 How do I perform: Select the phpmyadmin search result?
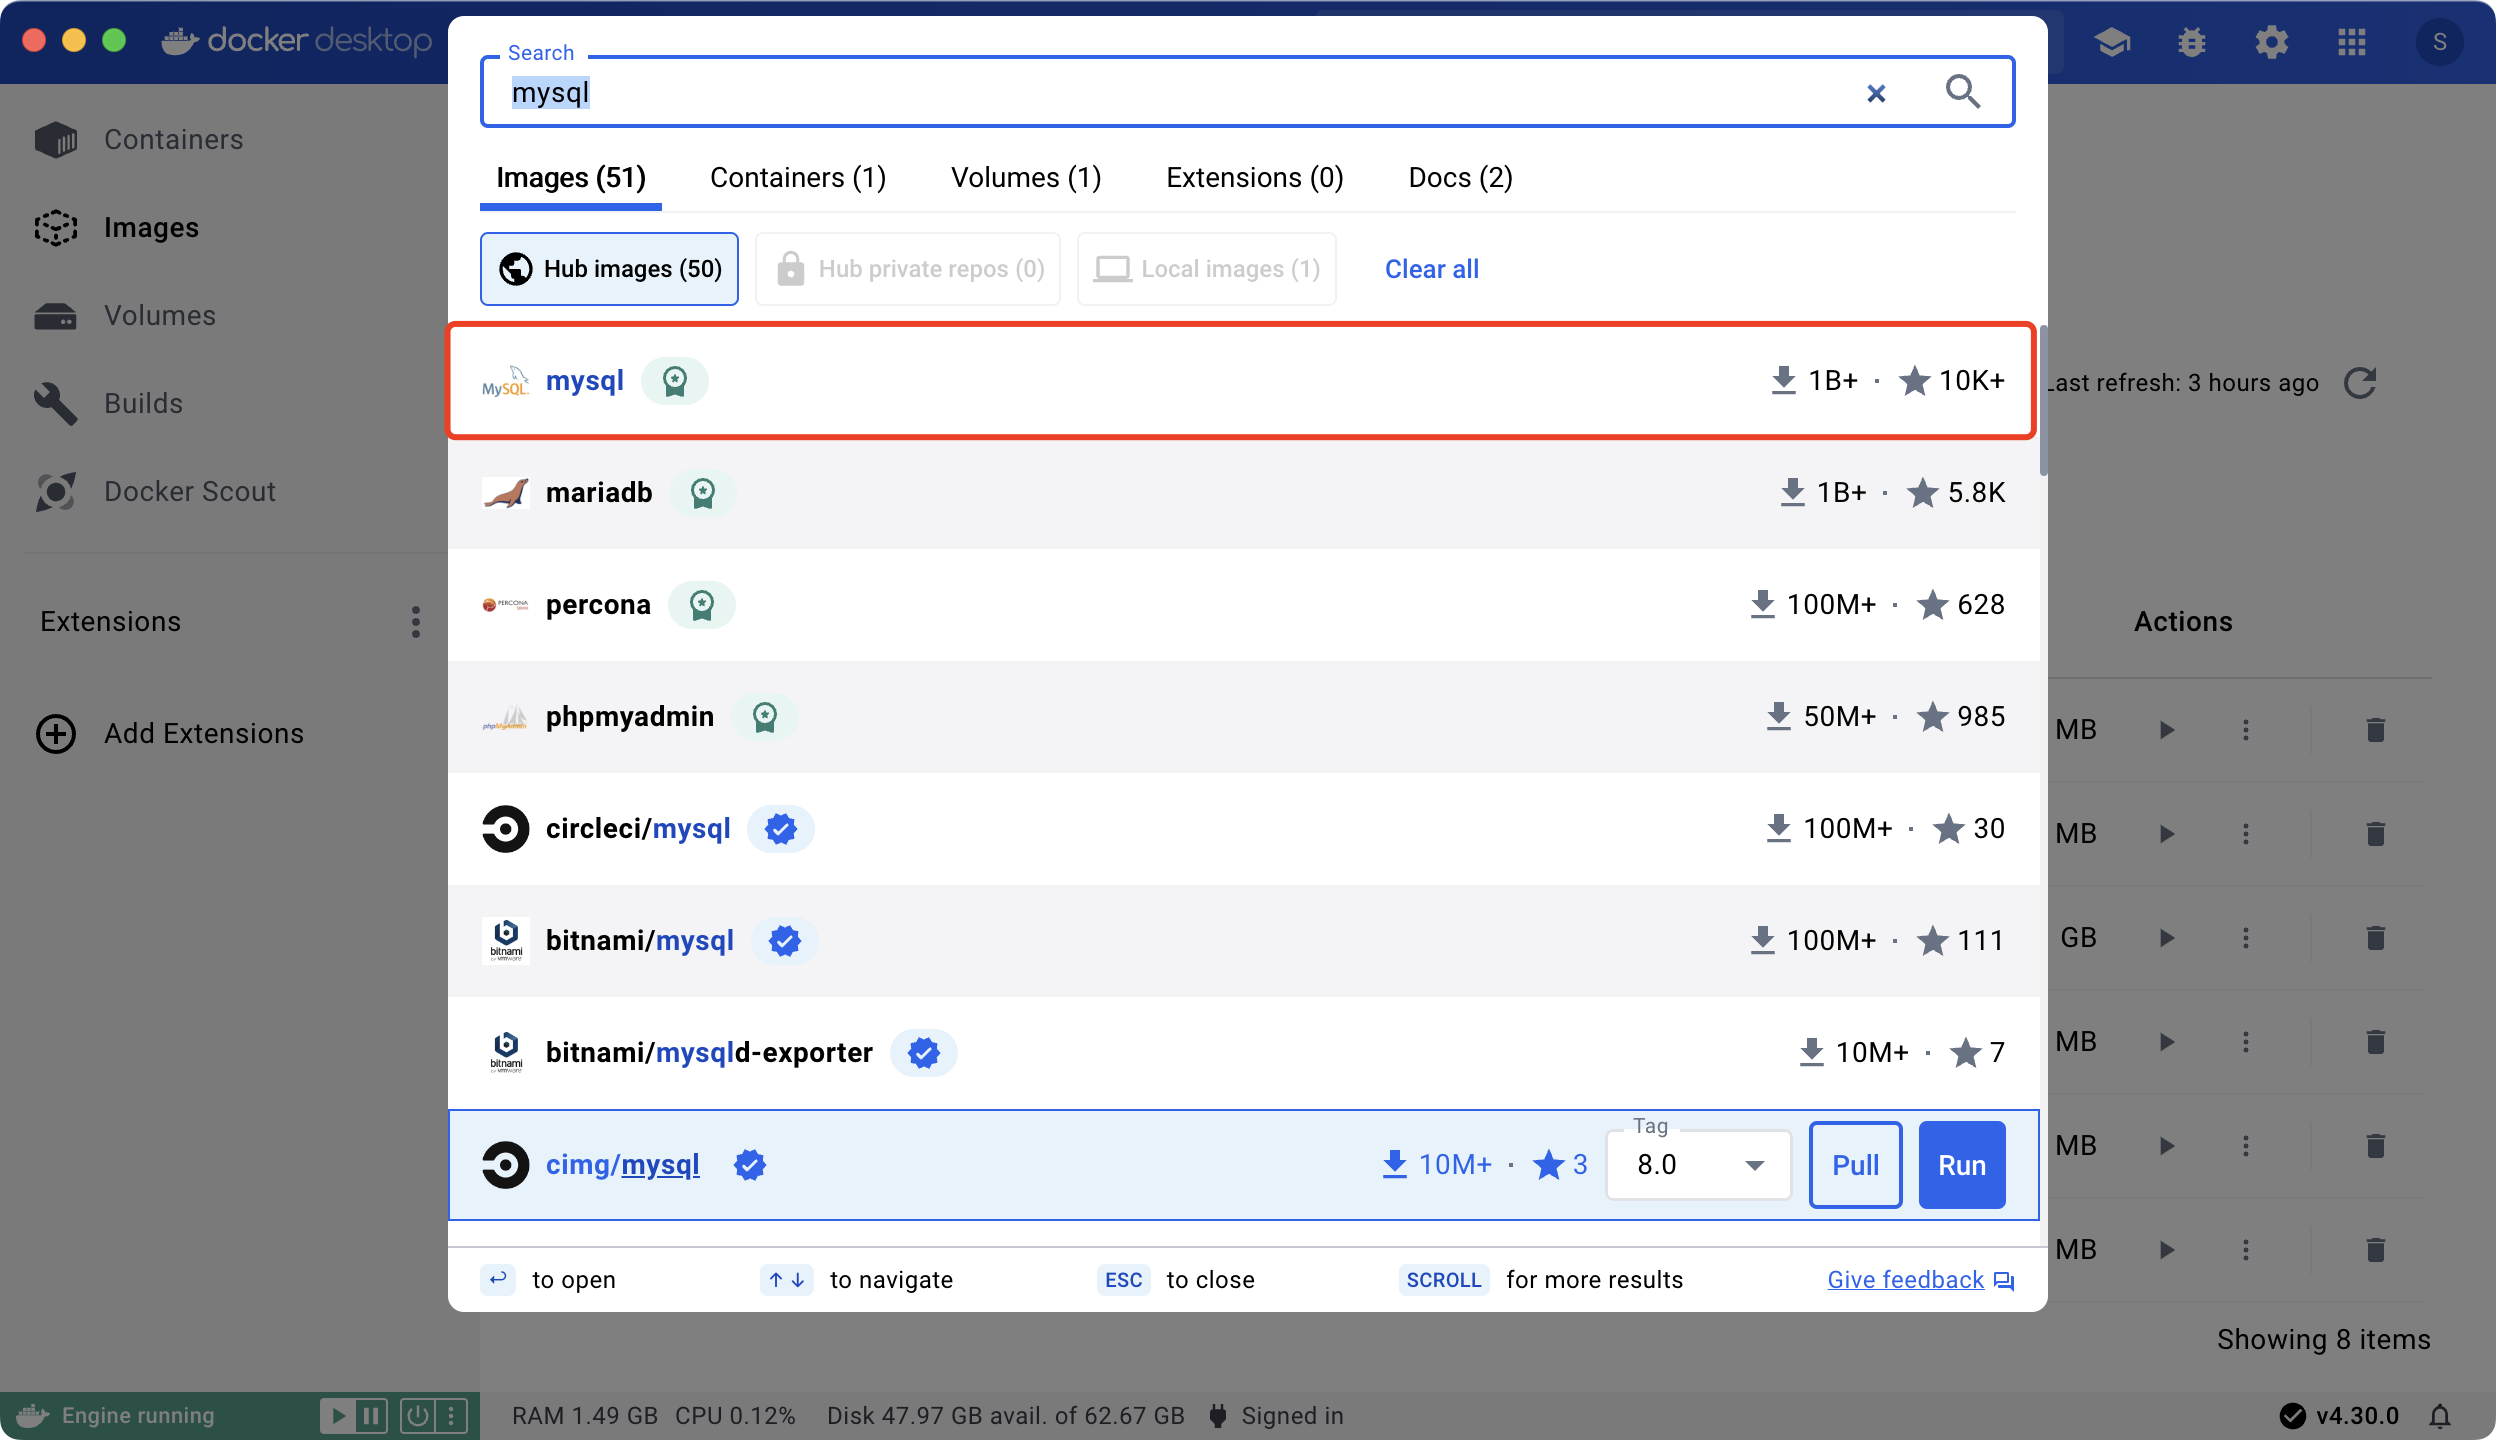click(x=1243, y=717)
